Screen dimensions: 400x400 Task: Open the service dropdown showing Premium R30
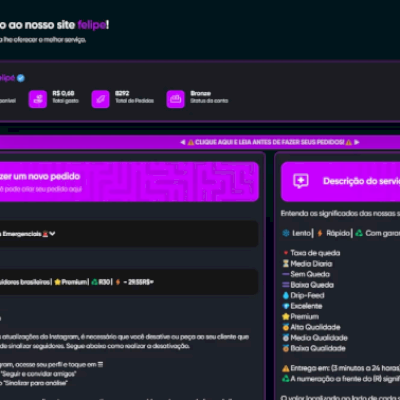[x=129, y=282]
